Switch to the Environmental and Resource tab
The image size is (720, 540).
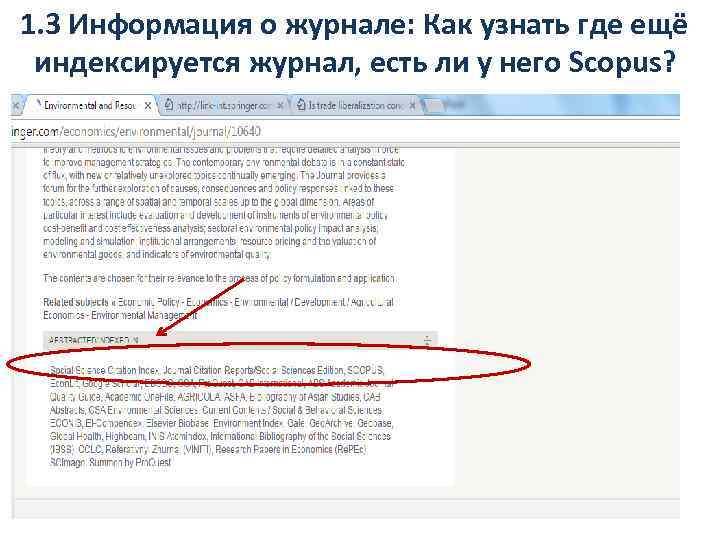pos(90,106)
